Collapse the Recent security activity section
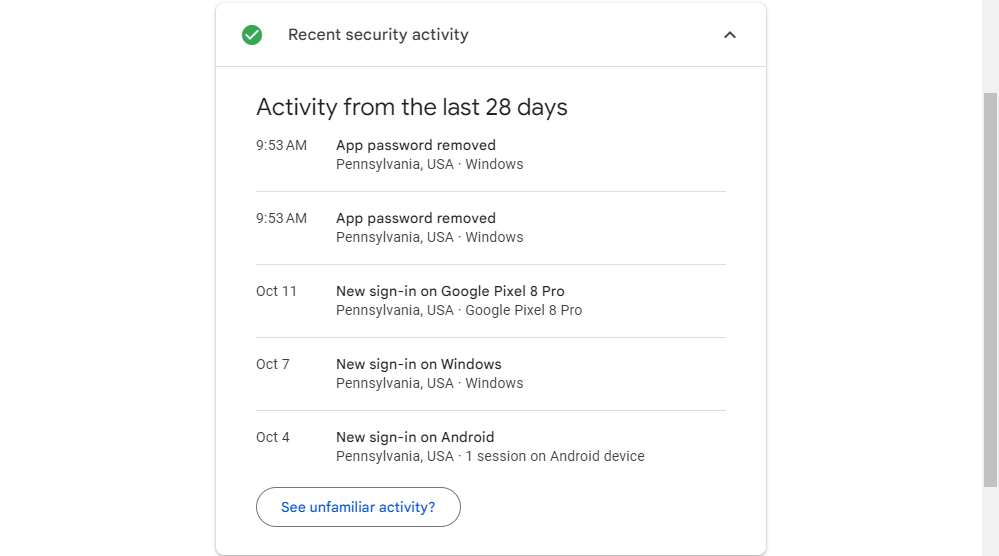This screenshot has height=556, width=999. (730, 35)
